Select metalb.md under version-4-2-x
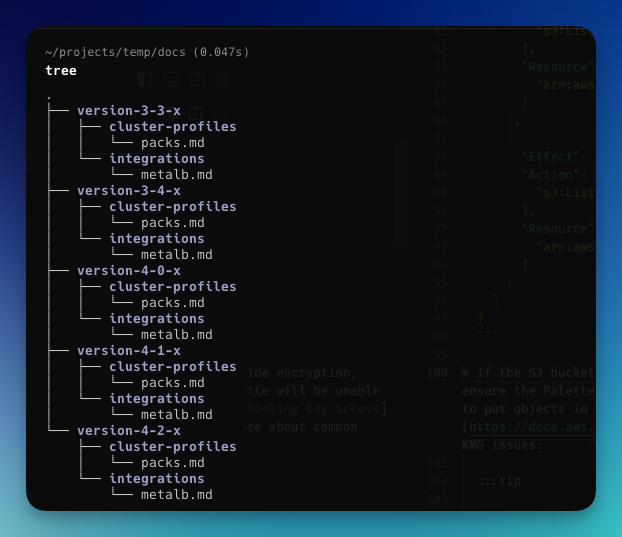 point(177,495)
